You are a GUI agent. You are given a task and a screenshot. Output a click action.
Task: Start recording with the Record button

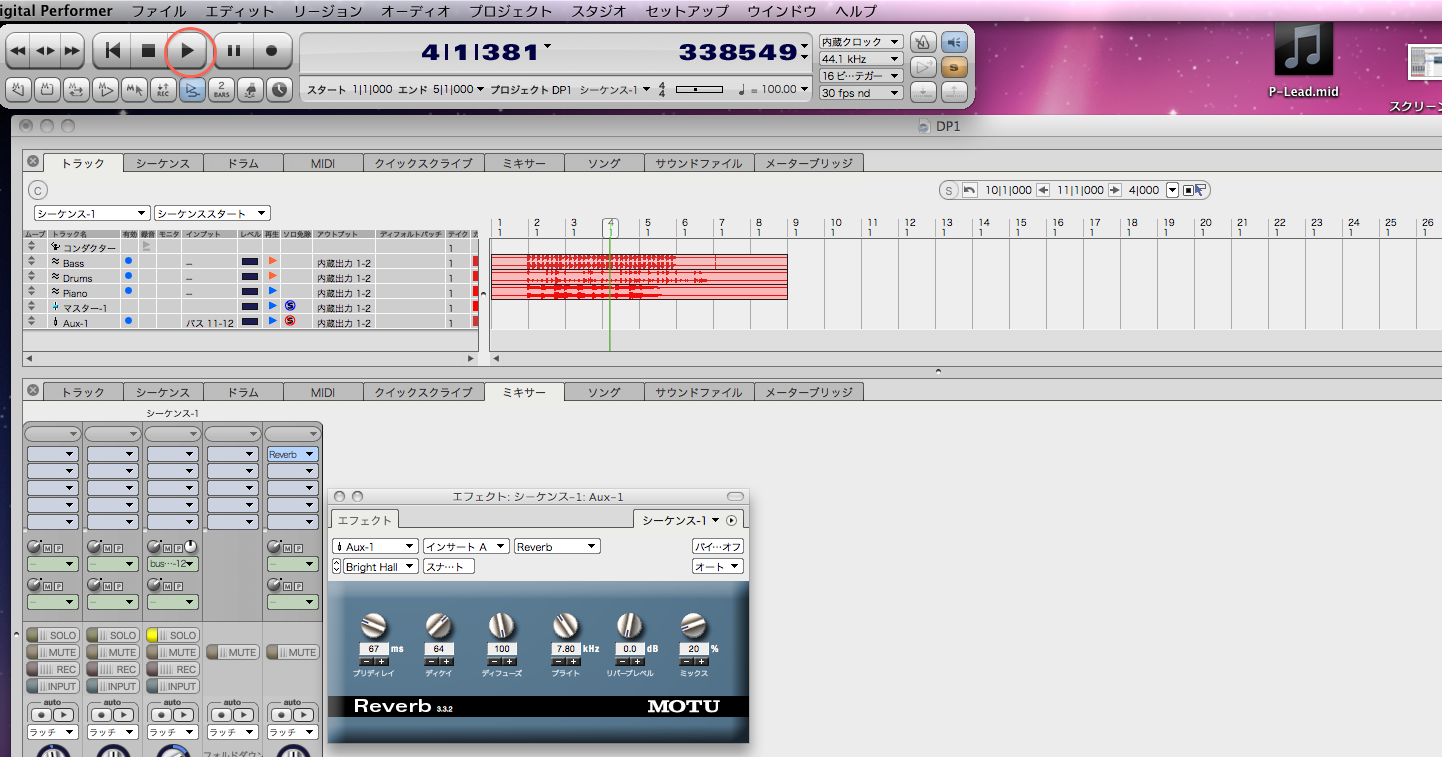point(271,50)
